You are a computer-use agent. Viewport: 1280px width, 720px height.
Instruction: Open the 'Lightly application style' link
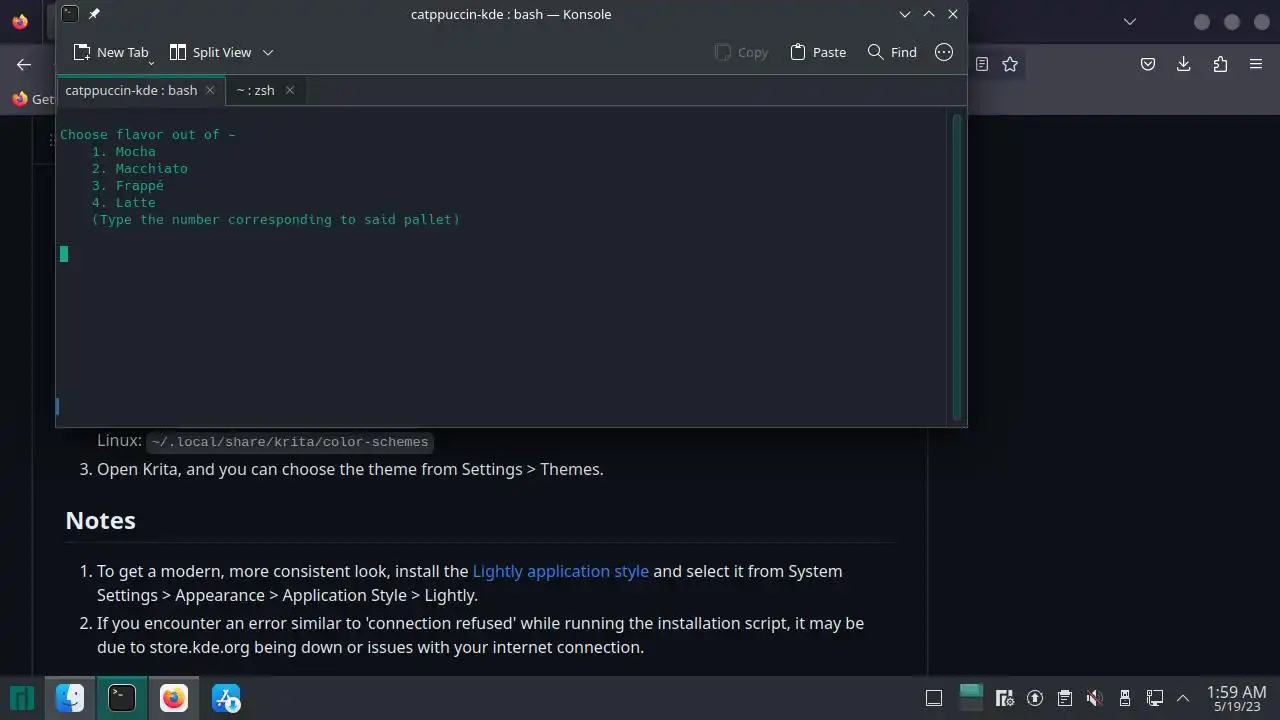(x=560, y=571)
